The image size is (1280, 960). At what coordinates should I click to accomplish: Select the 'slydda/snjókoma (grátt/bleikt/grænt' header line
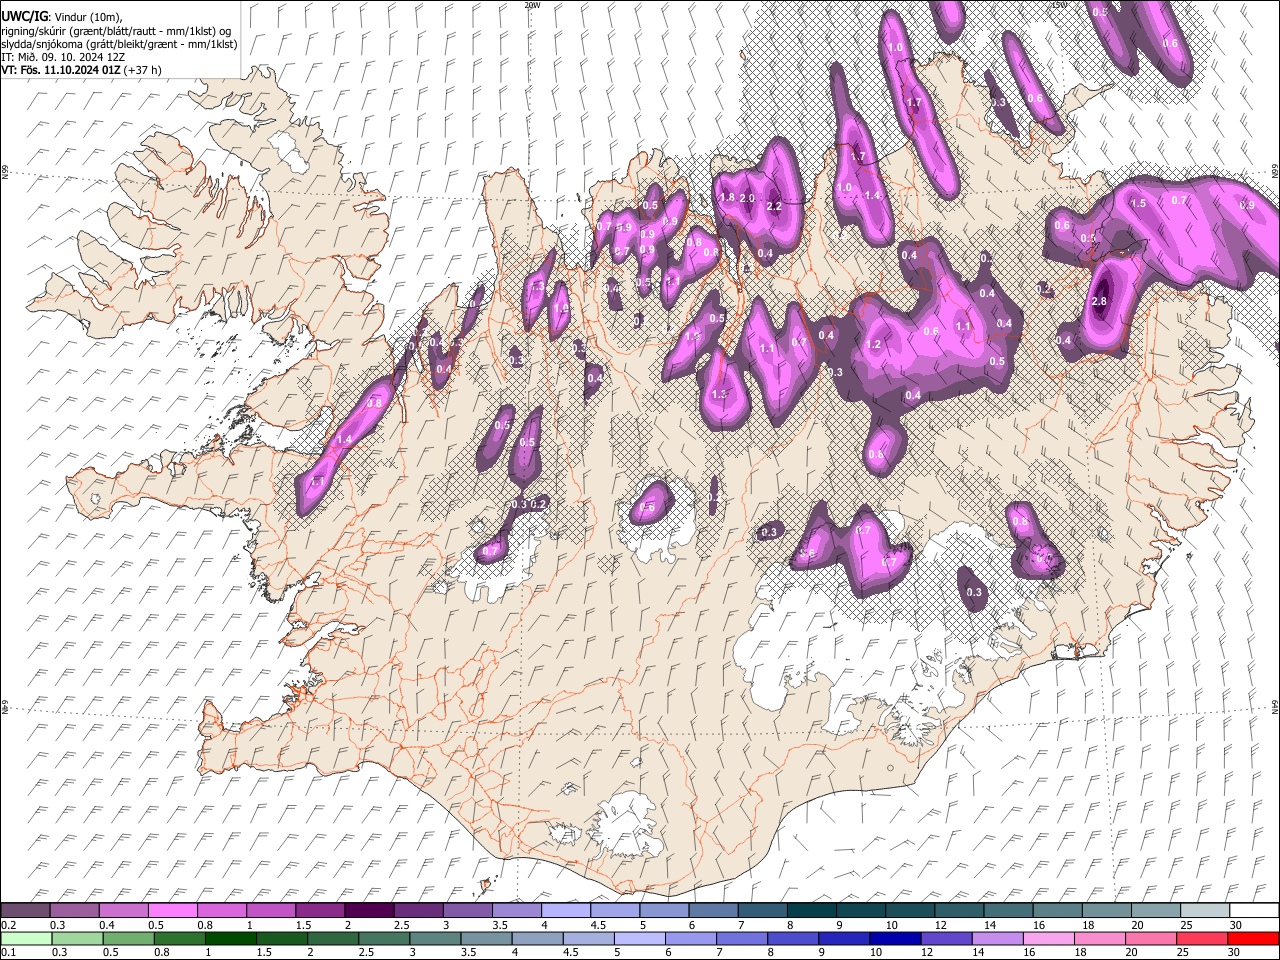pos(119,44)
